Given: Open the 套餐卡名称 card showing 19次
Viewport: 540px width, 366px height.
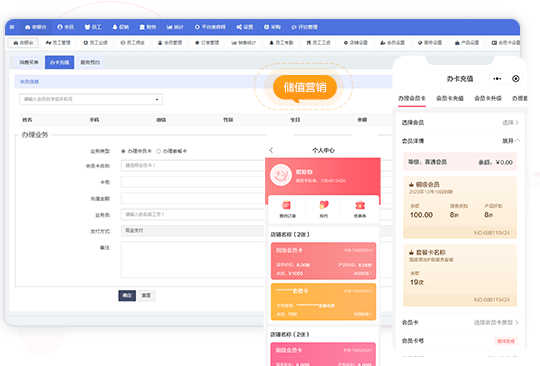Looking at the screenshot, I should pyautogui.click(x=460, y=275).
